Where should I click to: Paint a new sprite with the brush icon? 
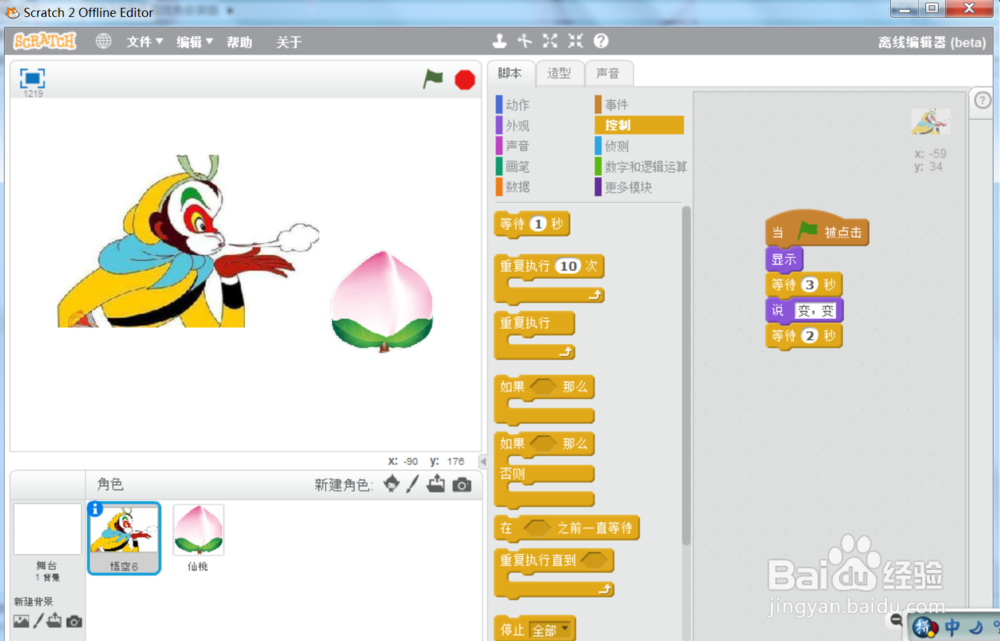413,484
